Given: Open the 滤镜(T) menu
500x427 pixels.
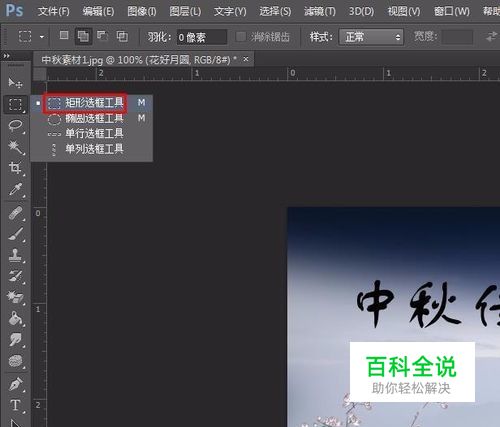Looking at the screenshot, I should pos(320,12).
